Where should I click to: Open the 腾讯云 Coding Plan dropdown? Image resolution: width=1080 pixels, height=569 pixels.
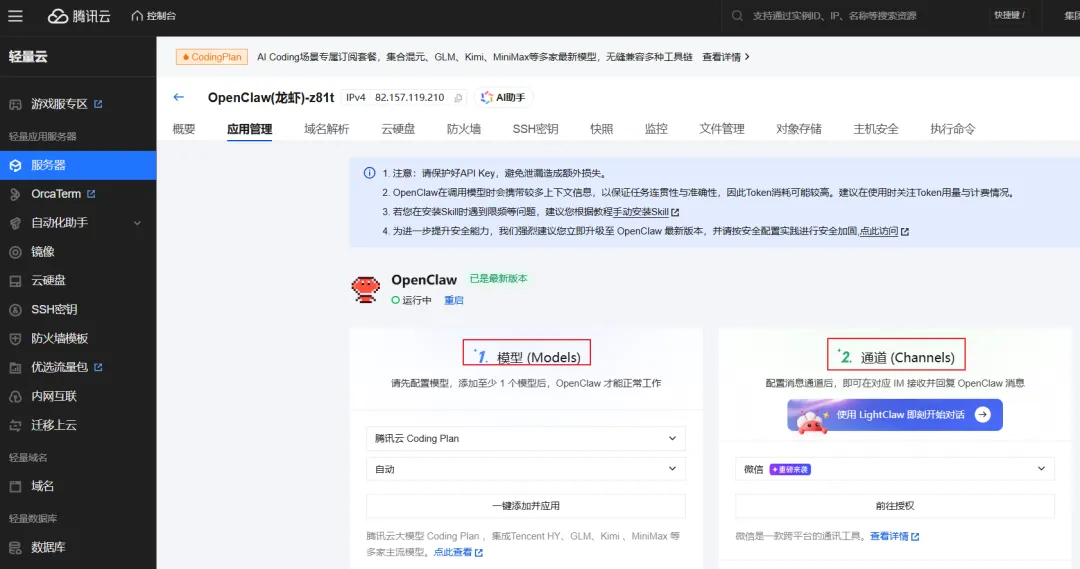pos(526,438)
